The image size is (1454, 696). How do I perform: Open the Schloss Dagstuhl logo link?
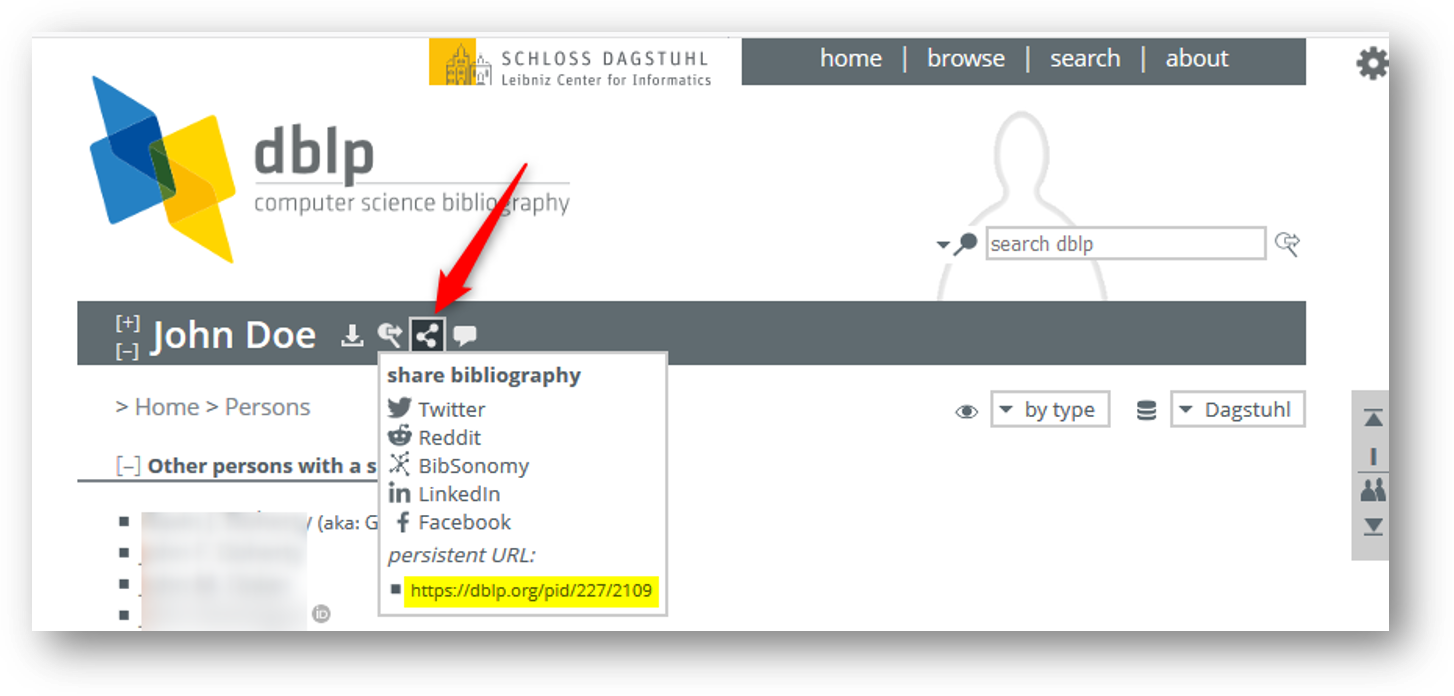[571, 62]
